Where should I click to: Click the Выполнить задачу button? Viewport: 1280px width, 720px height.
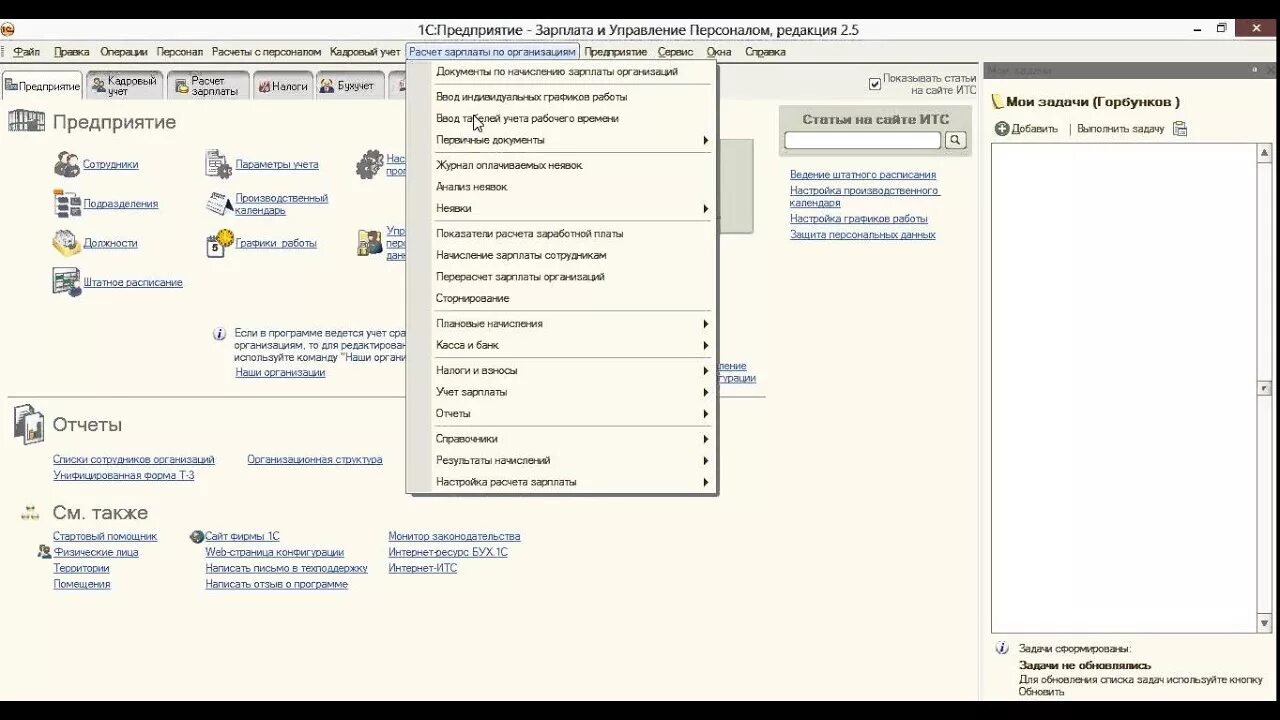click(1120, 129)
